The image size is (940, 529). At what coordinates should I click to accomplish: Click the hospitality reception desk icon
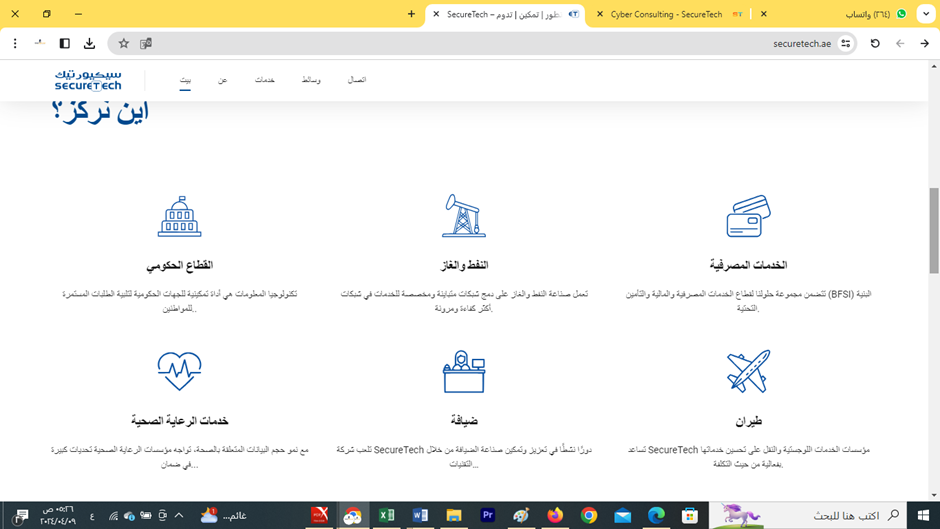(464, 372)
